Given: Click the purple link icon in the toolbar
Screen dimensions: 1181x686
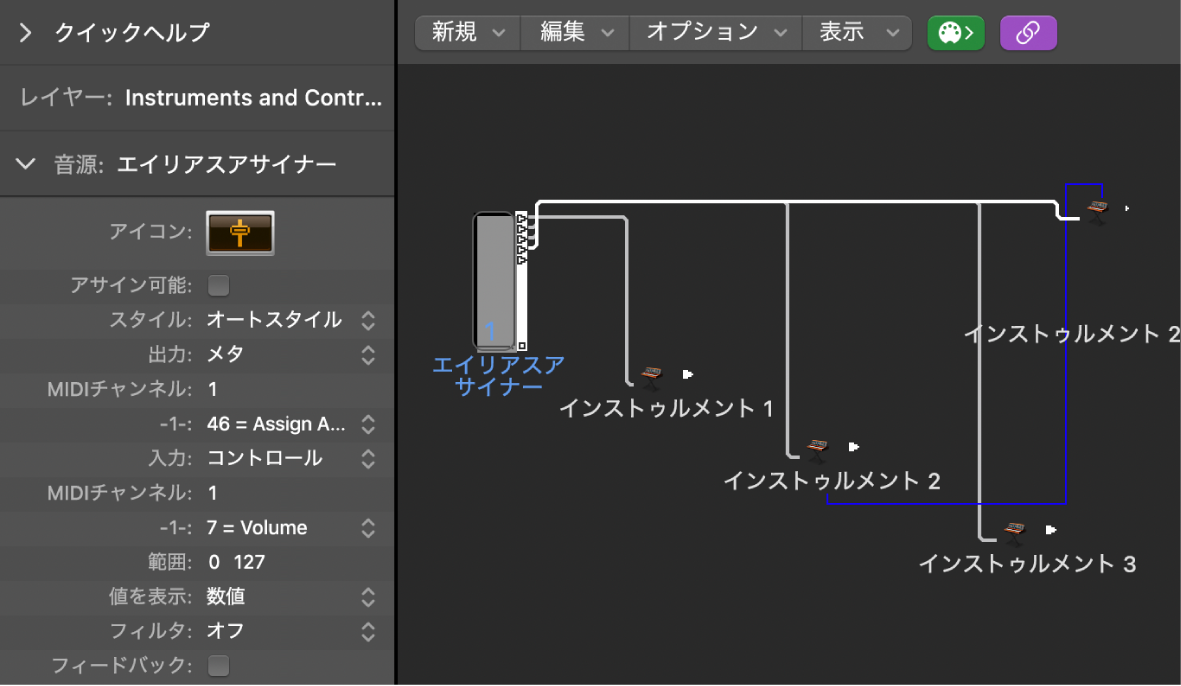Looking at the screenshot, I should pos(1028,32).
